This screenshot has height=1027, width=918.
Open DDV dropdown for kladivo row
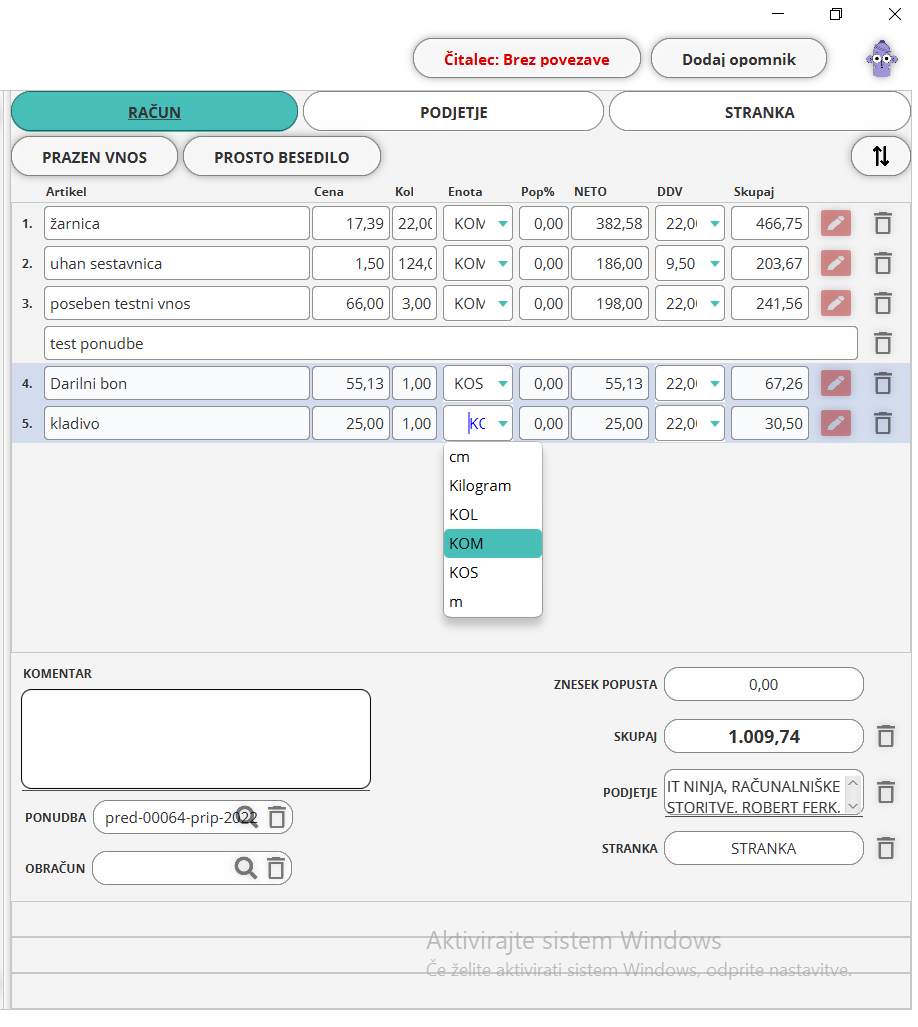pos(714,423)
